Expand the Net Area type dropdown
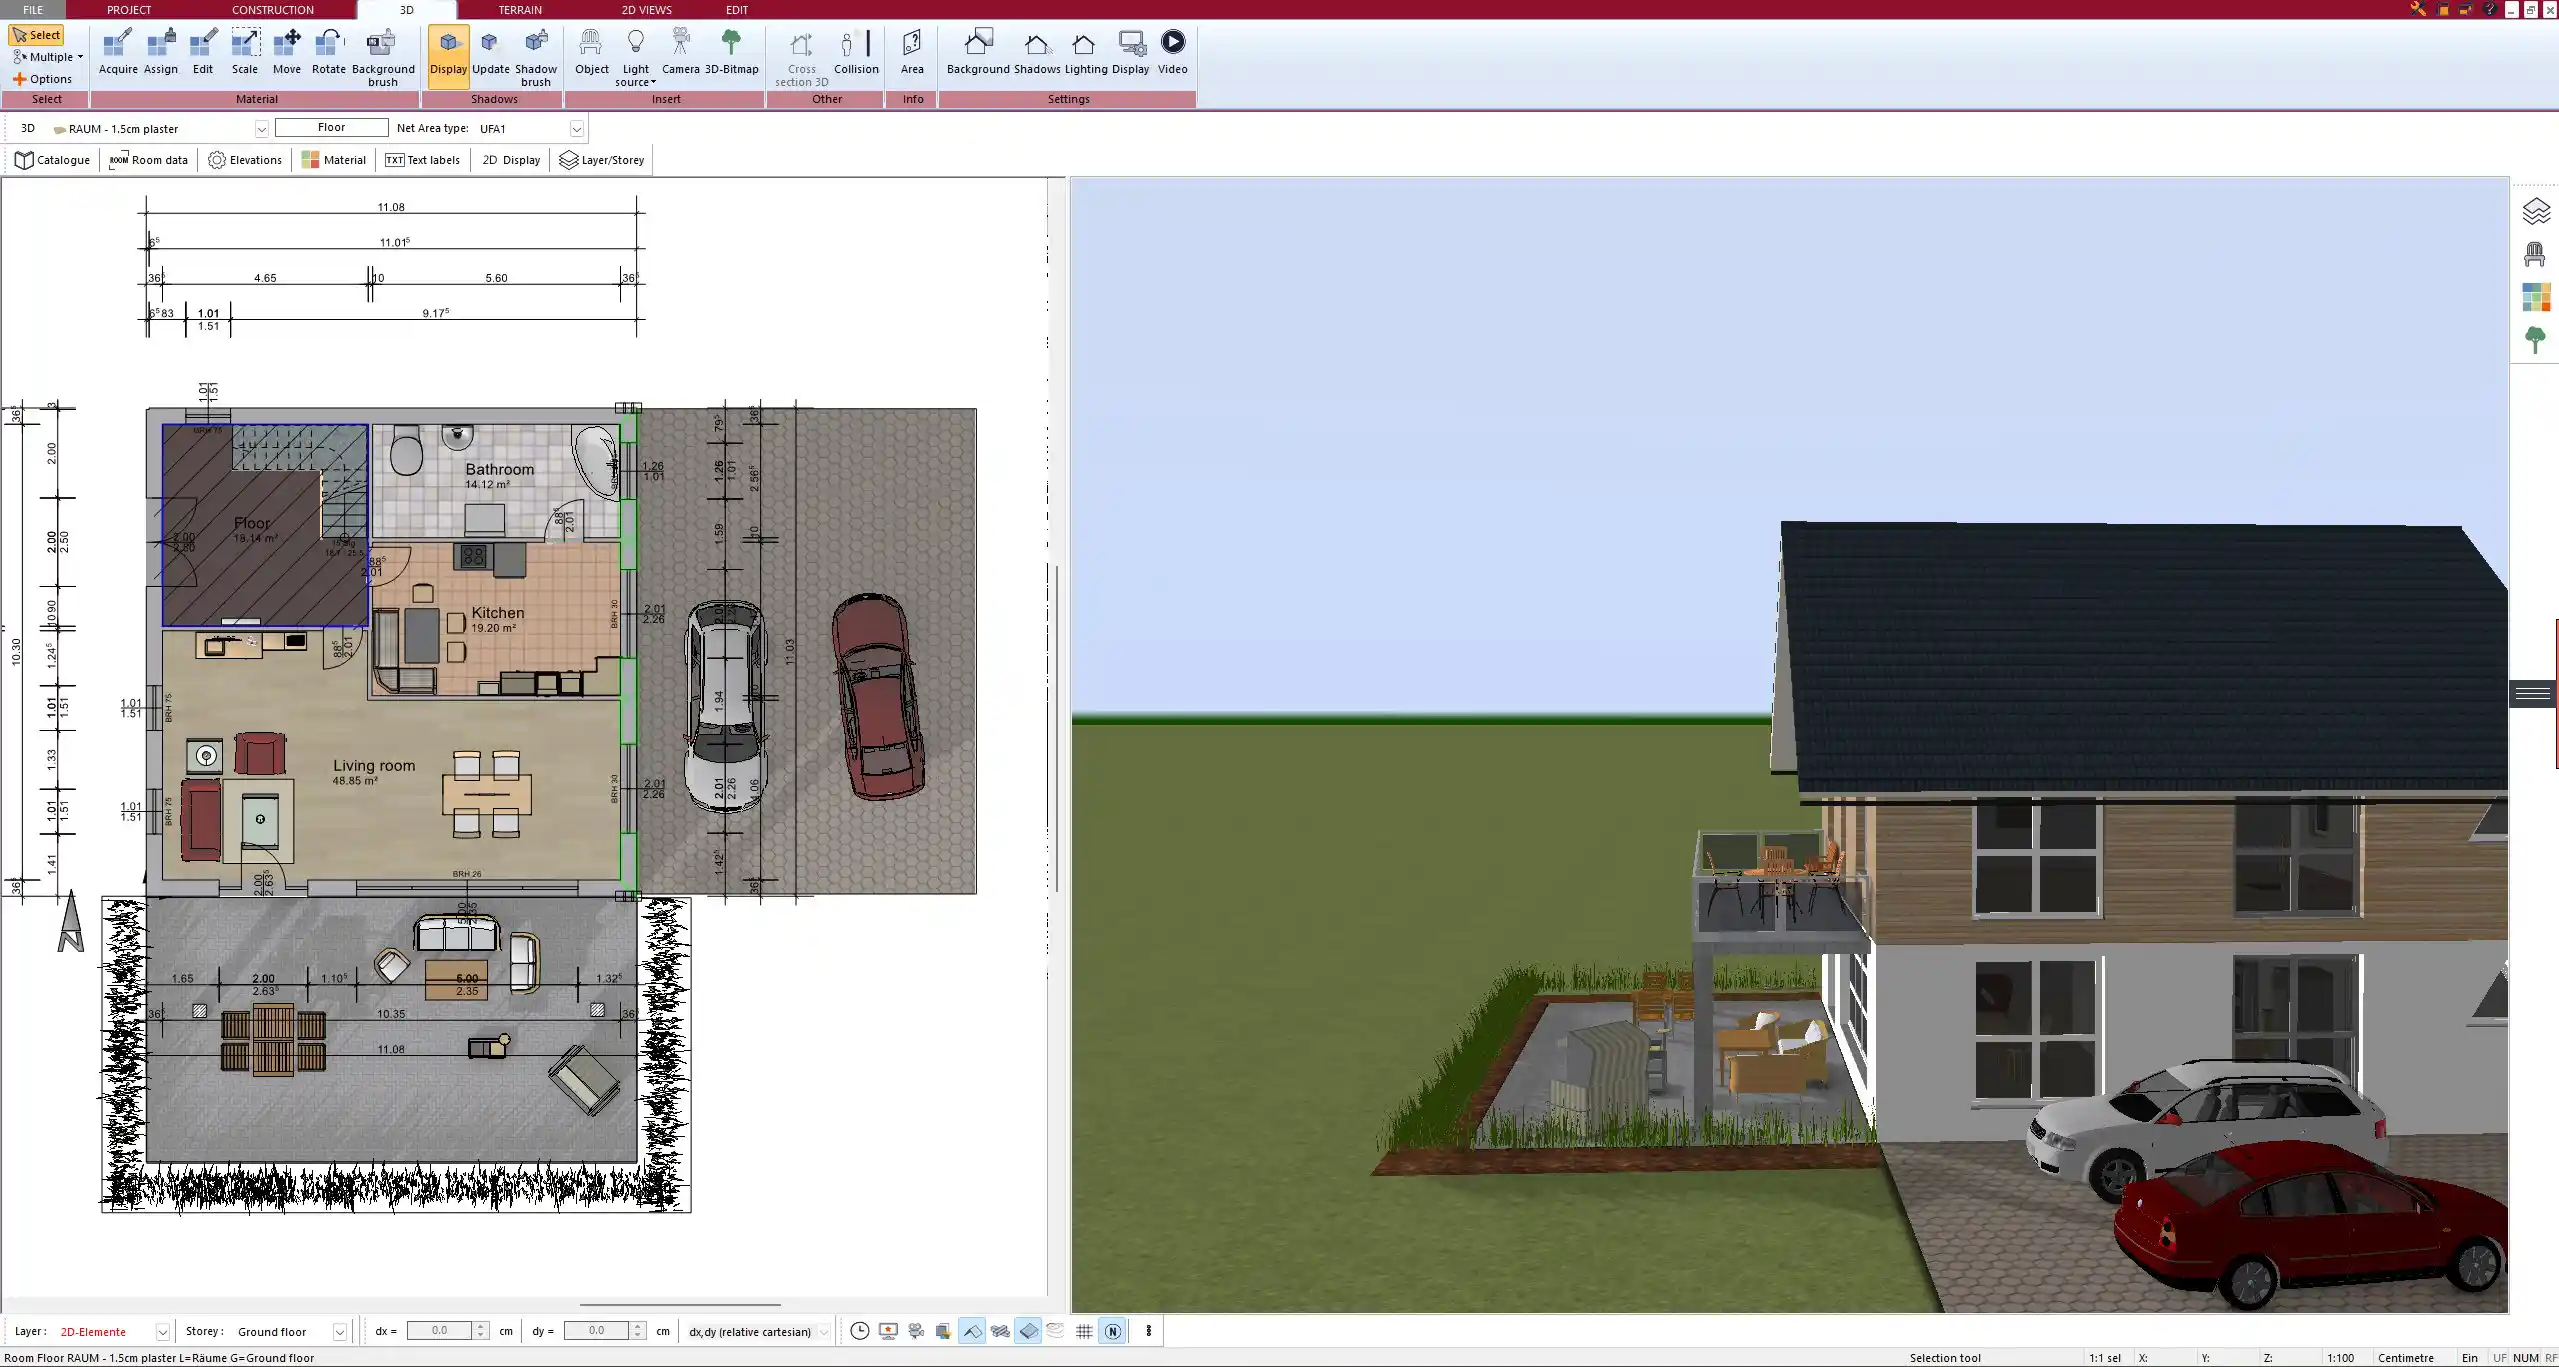The width and height of the screenshot is (2559, 1367). coord(576,129)
